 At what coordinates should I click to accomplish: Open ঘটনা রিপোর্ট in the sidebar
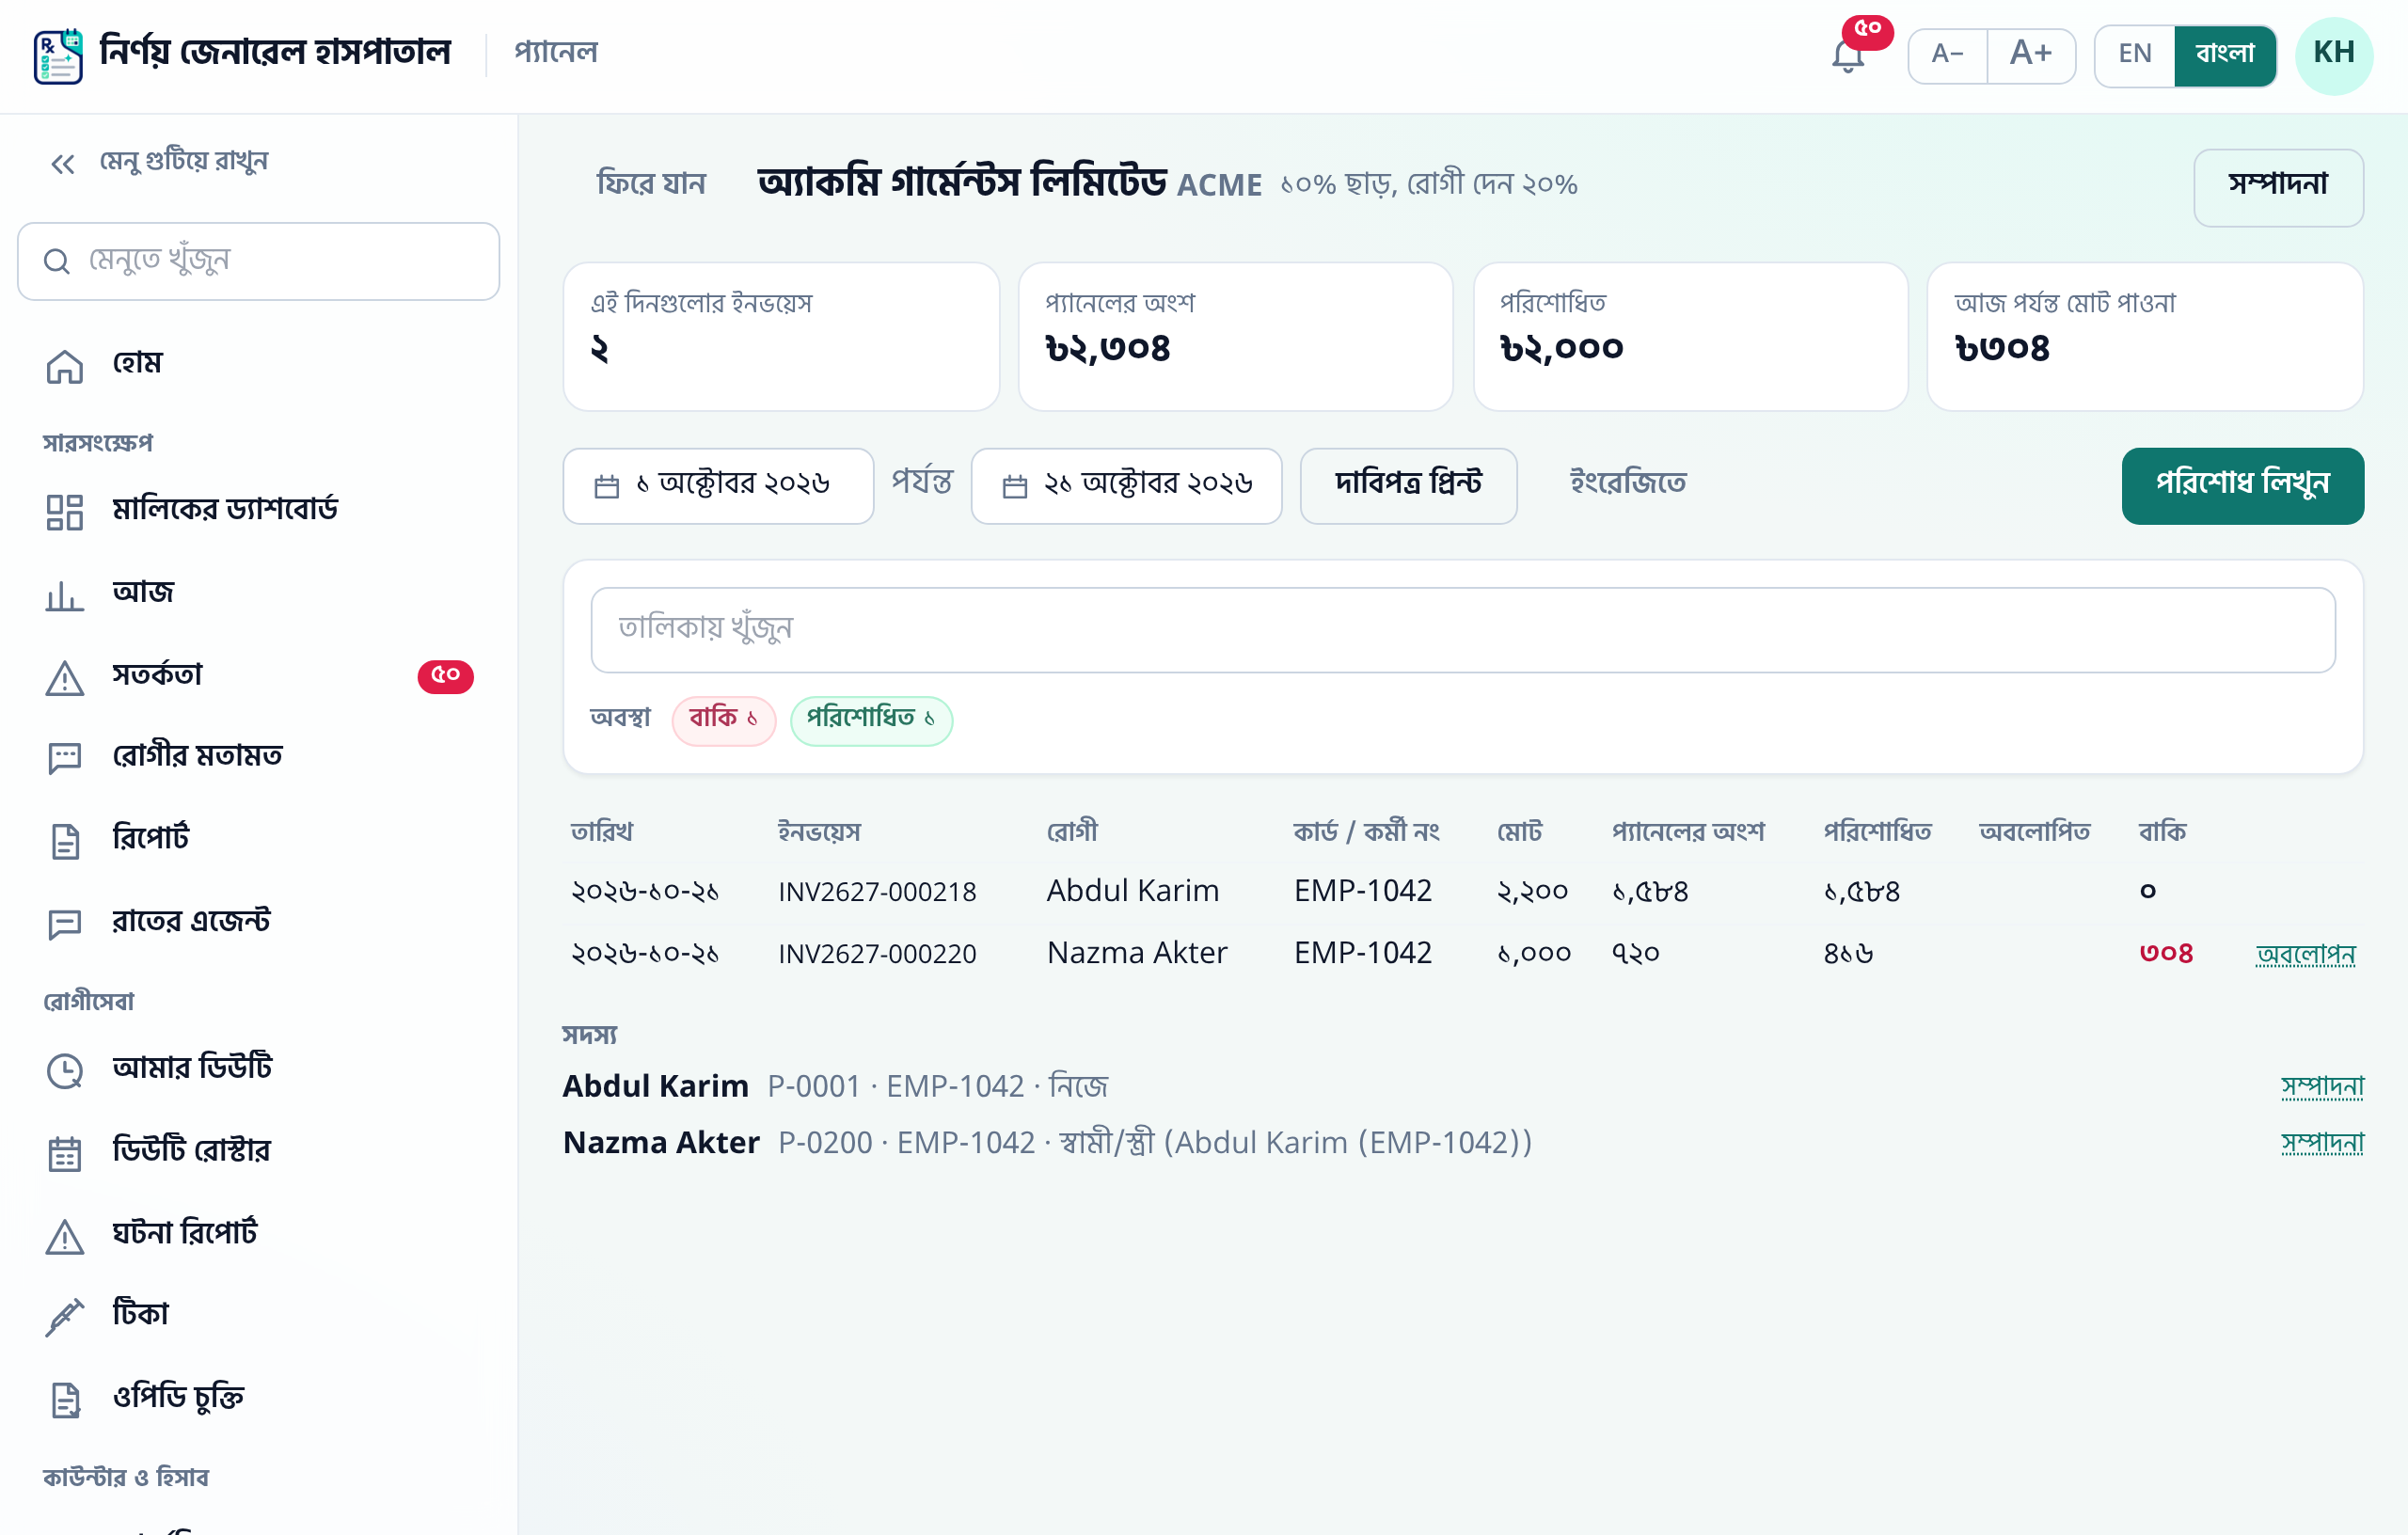tap(259, 1234)
